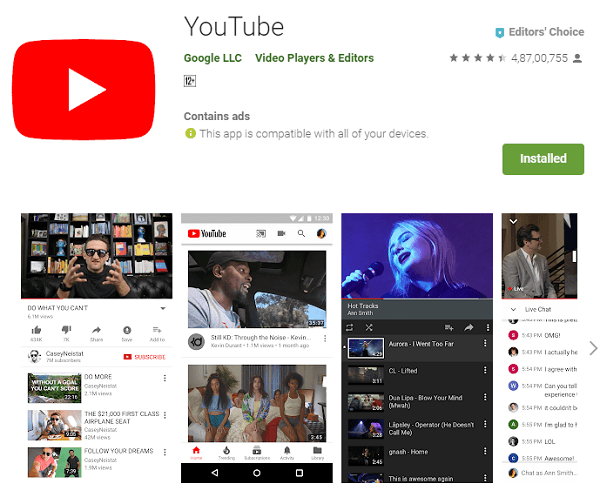Open options for Lapsley - Operator
Screen dimensions: 600x497
(x=485, y=424)
